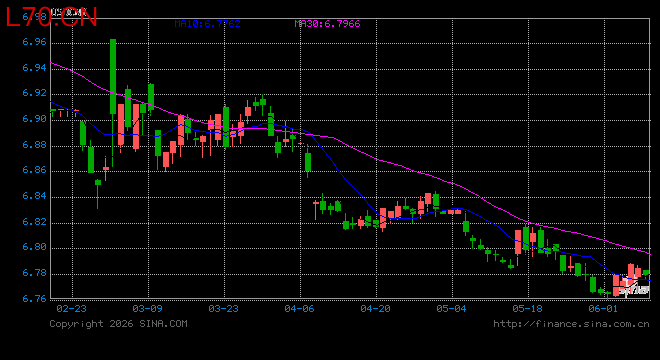Click the MA10:6.7762 legend label

point(208,24)
